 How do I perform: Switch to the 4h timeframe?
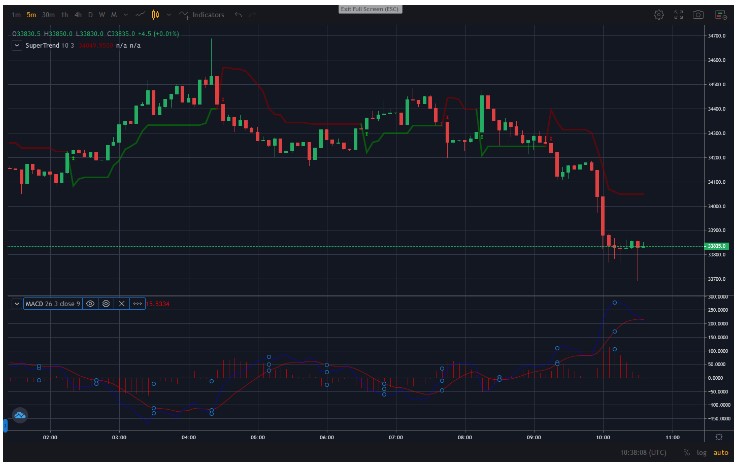point(78,15)
